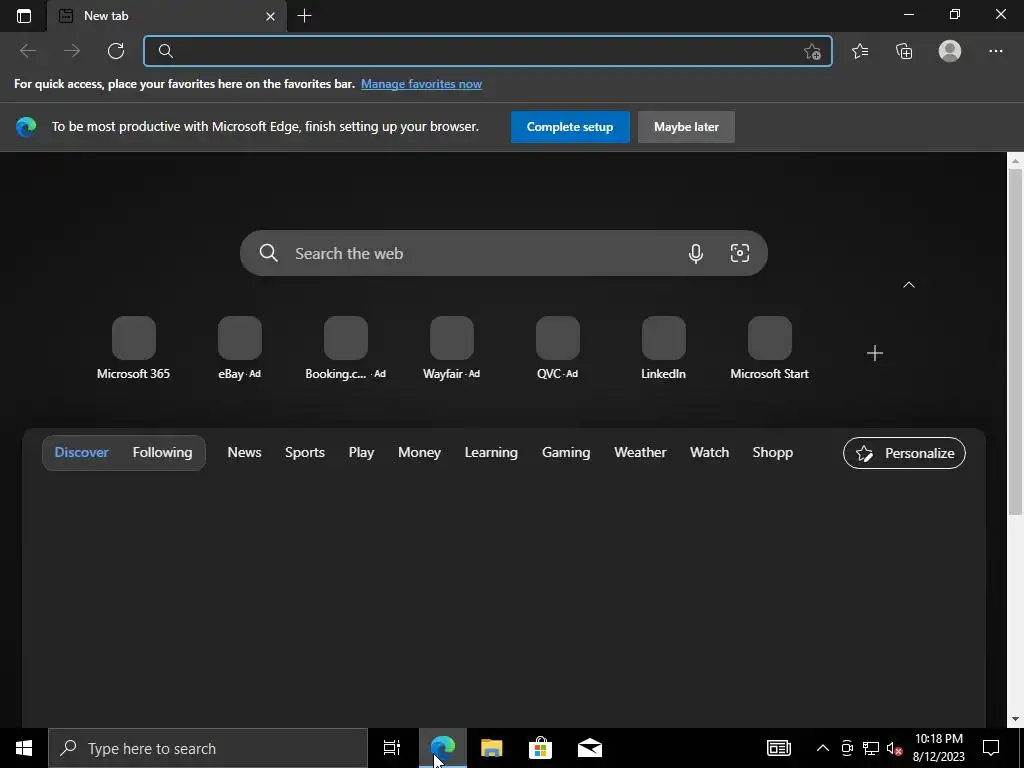Open the Play tab
The width and height of the screenshot is (1024, 768).
point(361,453)
